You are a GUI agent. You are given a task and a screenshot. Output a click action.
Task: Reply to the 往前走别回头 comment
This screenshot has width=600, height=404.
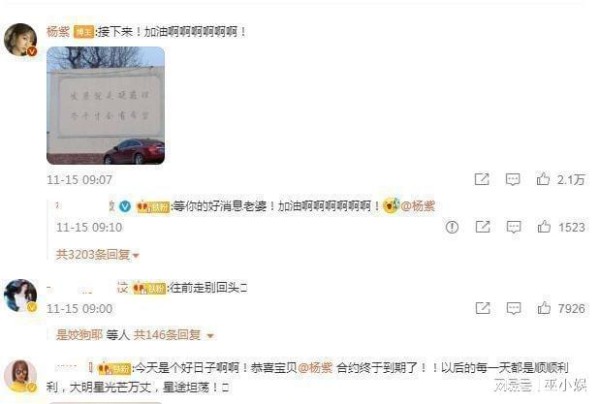(514, 308)
